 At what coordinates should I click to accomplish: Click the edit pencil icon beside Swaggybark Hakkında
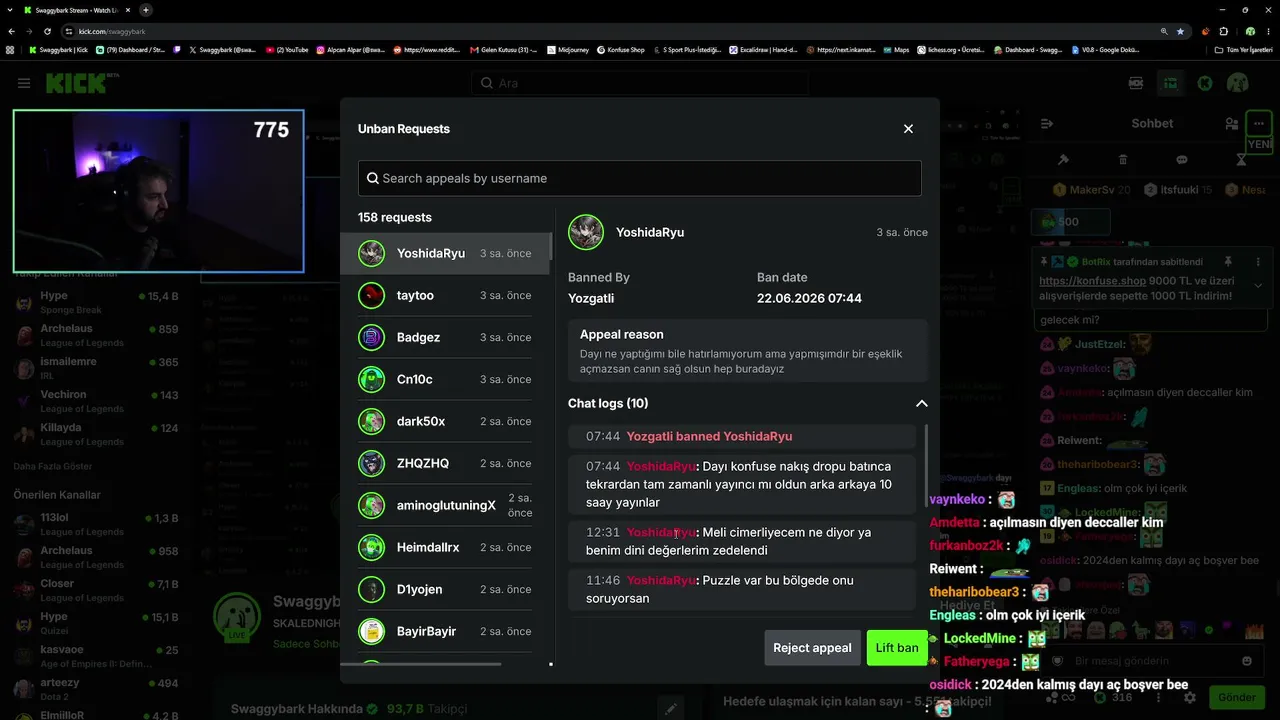[x=671, y=709]
